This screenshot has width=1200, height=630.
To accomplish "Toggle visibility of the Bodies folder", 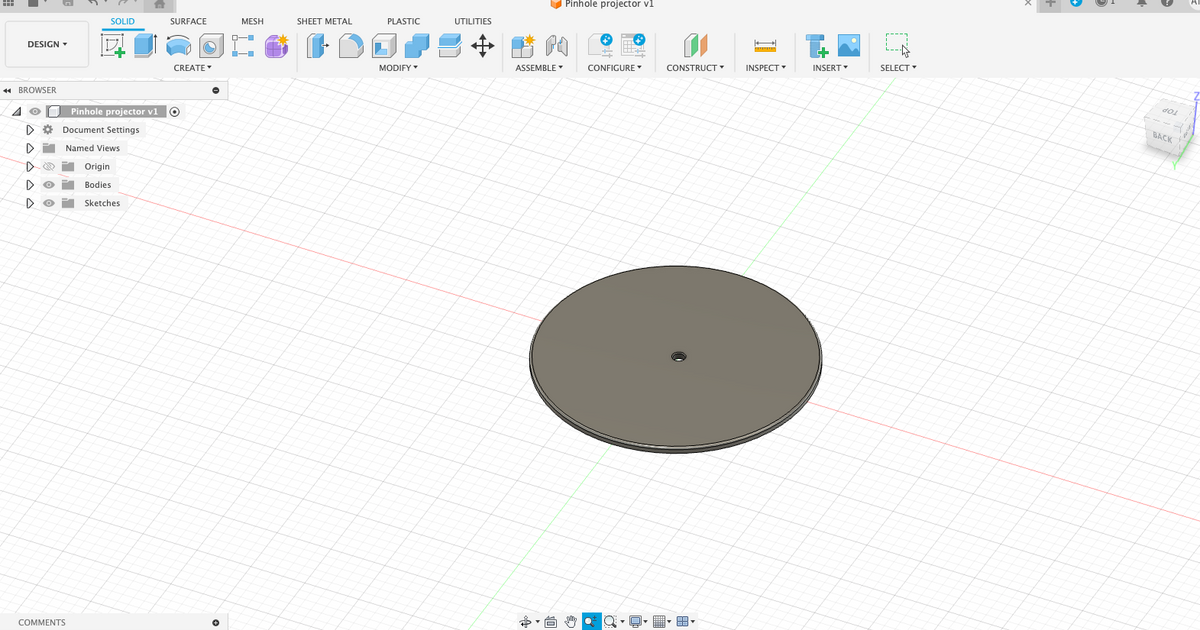I will (x=47, y=184).
